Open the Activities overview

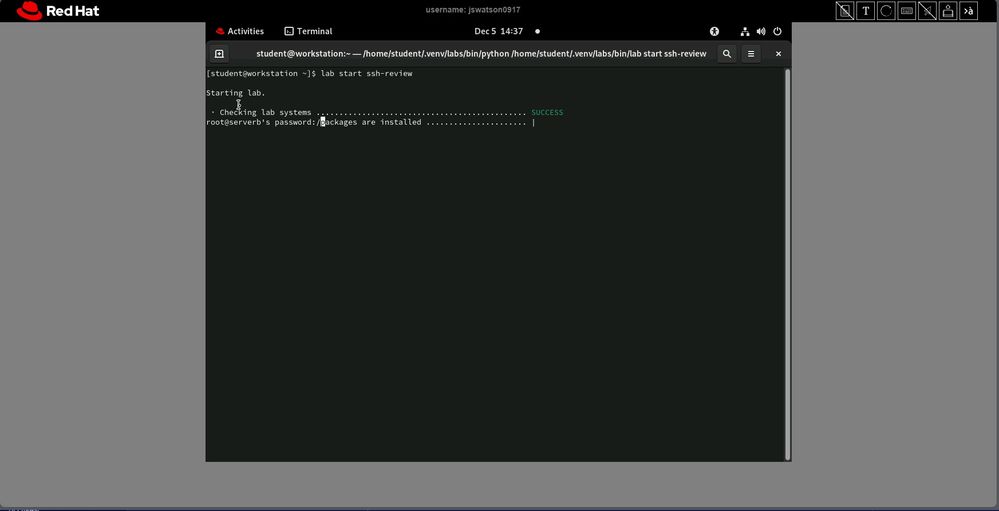240,31
